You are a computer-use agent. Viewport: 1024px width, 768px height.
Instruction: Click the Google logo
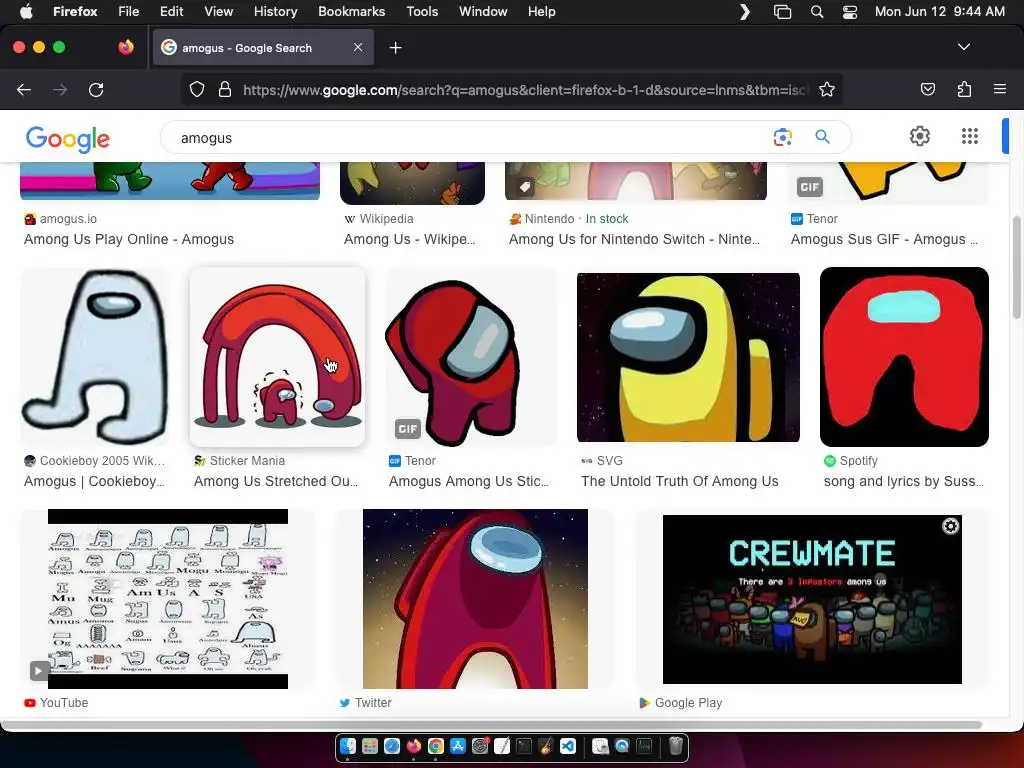tap(68, 138)
